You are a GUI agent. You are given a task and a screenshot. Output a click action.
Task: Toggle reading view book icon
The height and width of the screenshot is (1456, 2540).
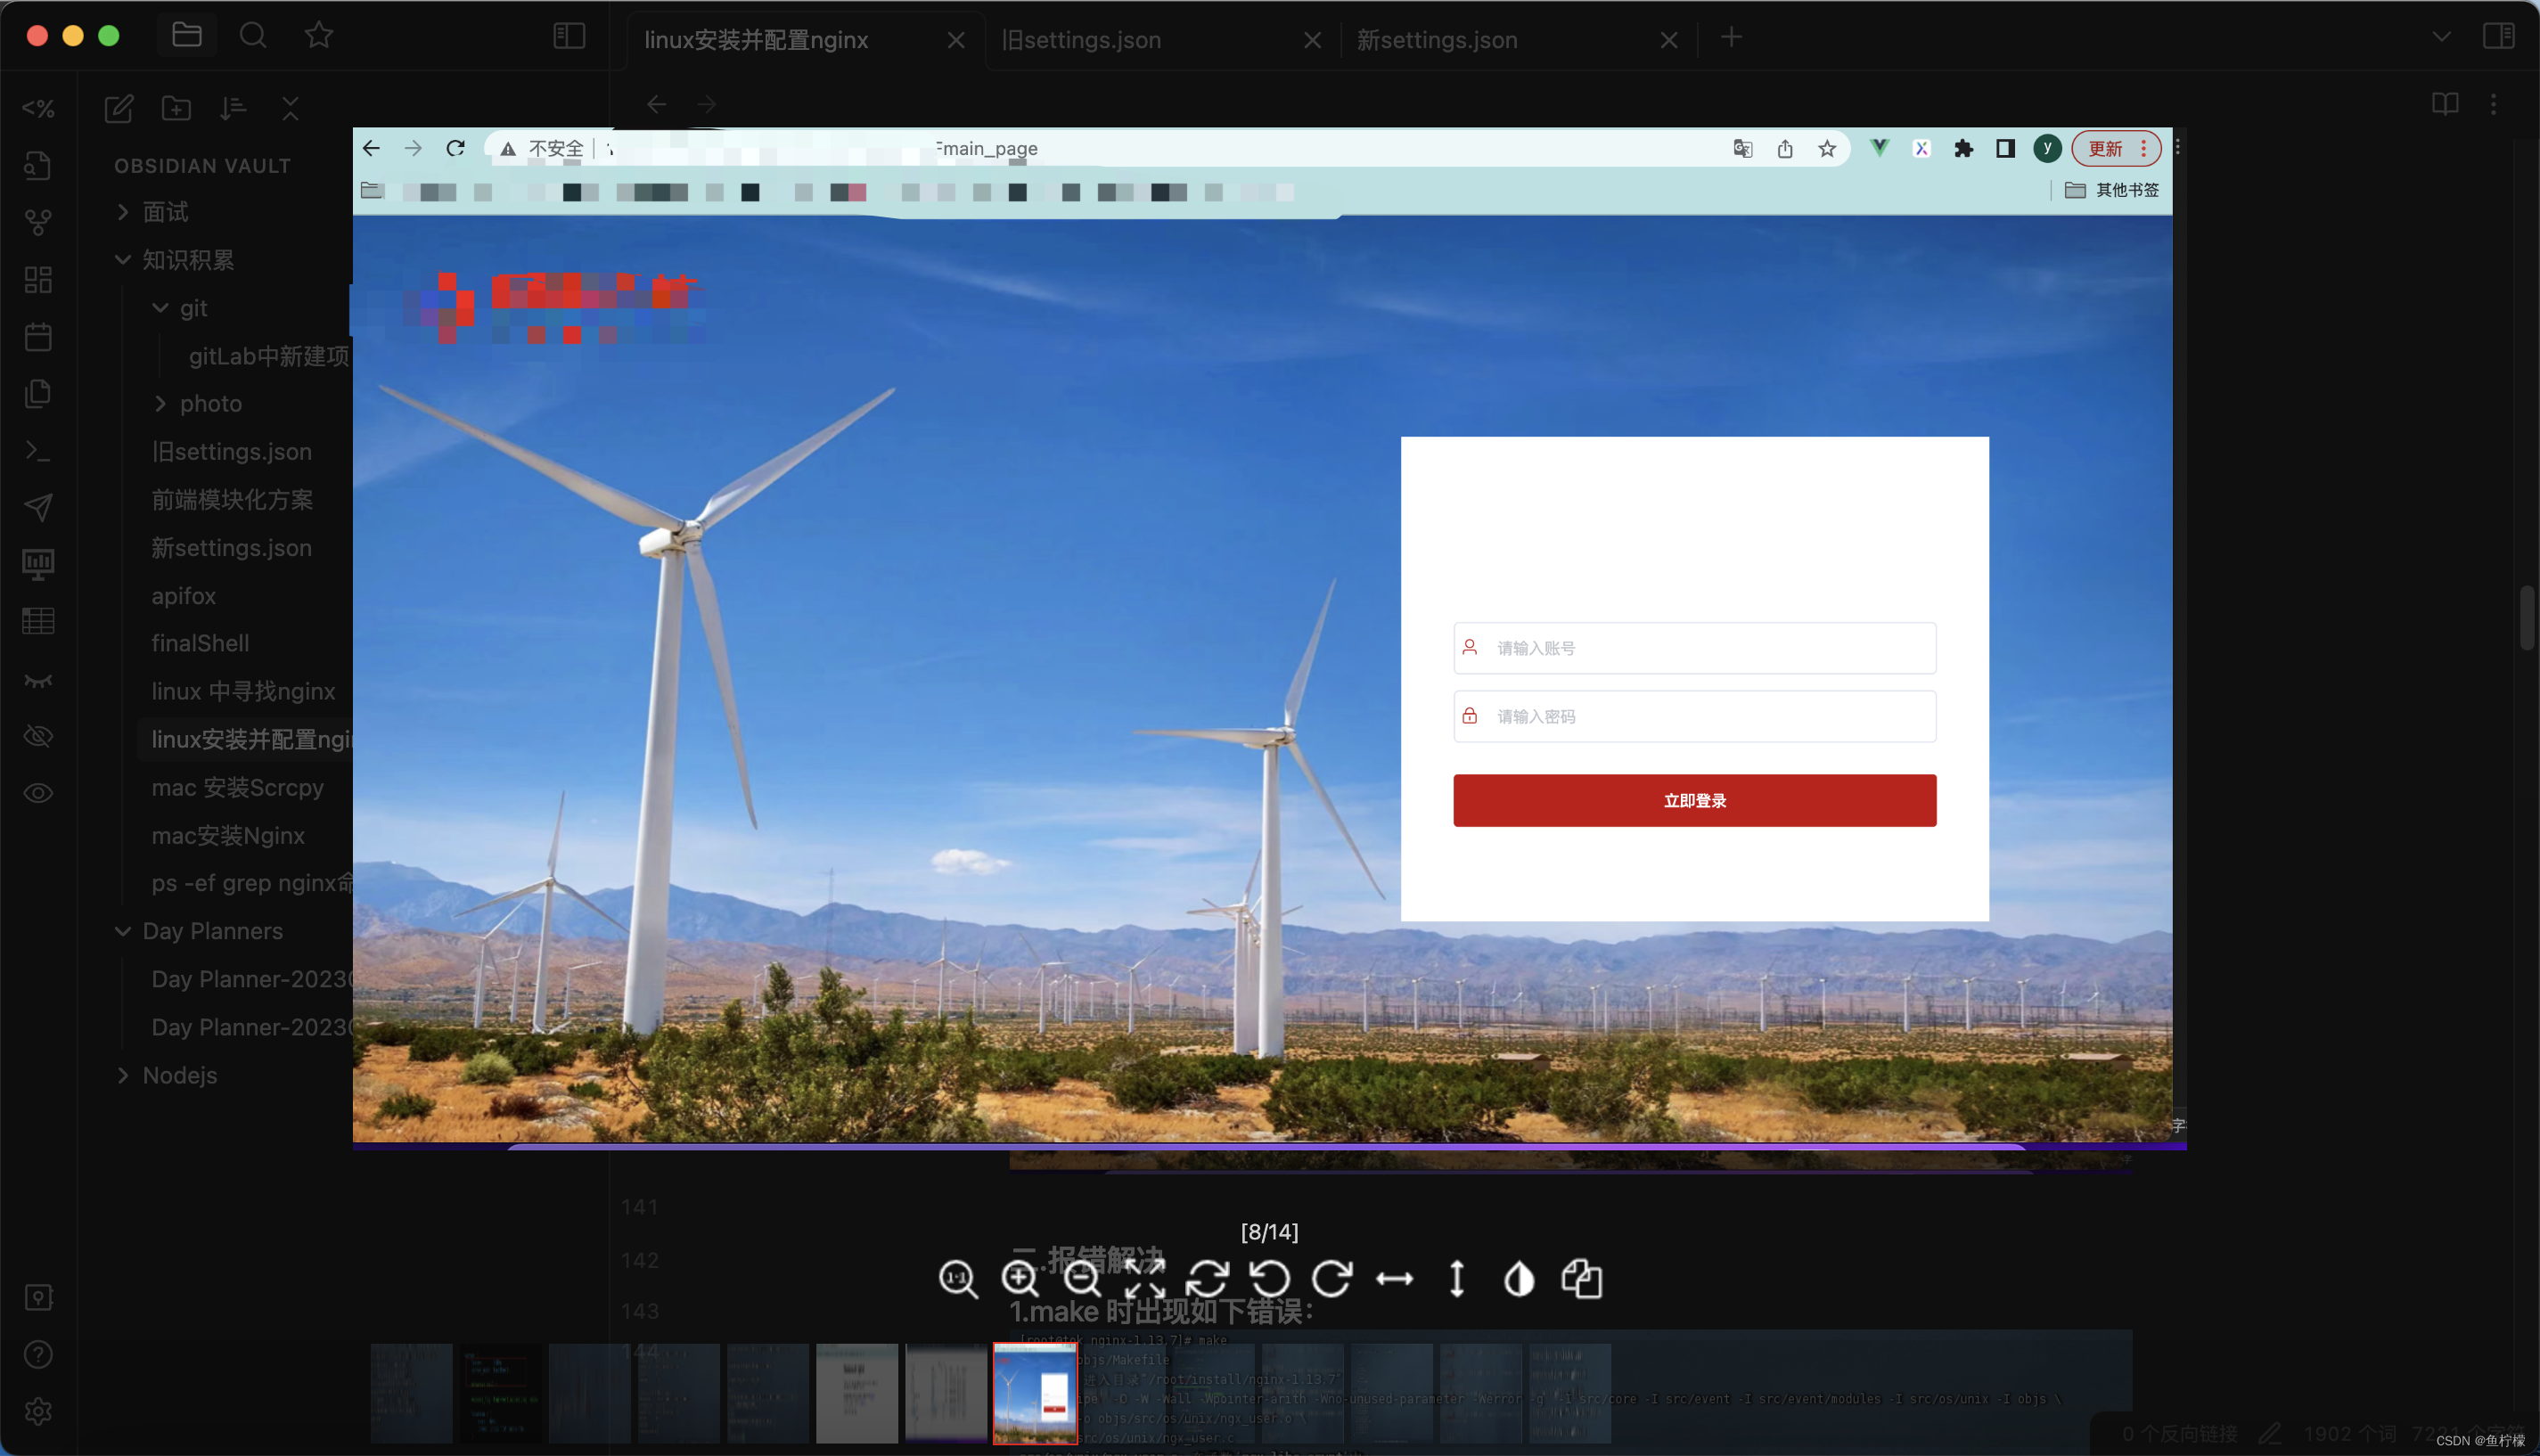point(2445,104)
